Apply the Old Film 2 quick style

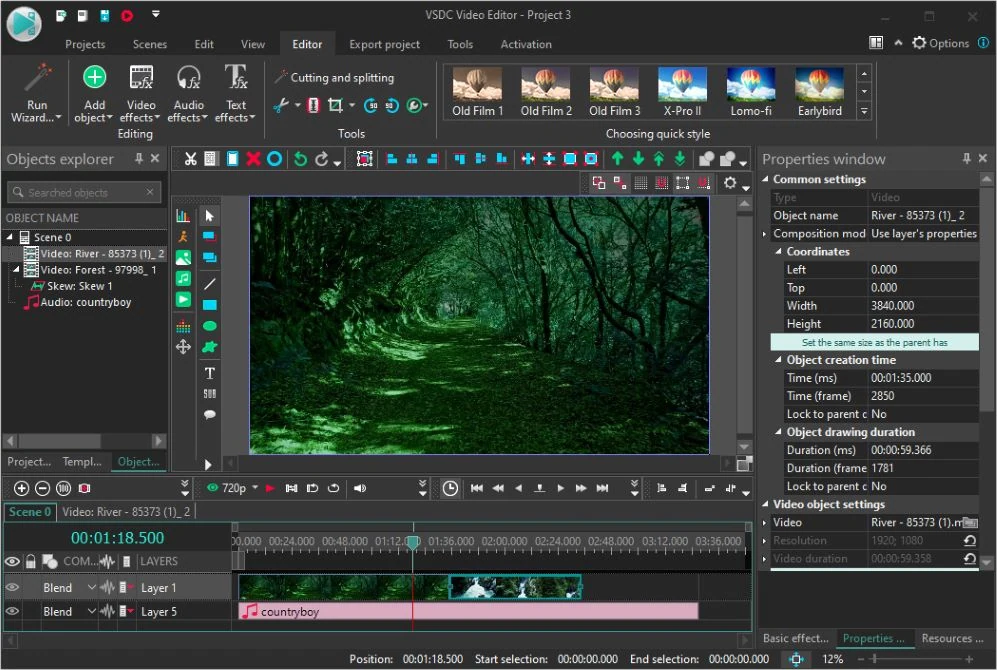pyautogui.click(x=545, y=90)
